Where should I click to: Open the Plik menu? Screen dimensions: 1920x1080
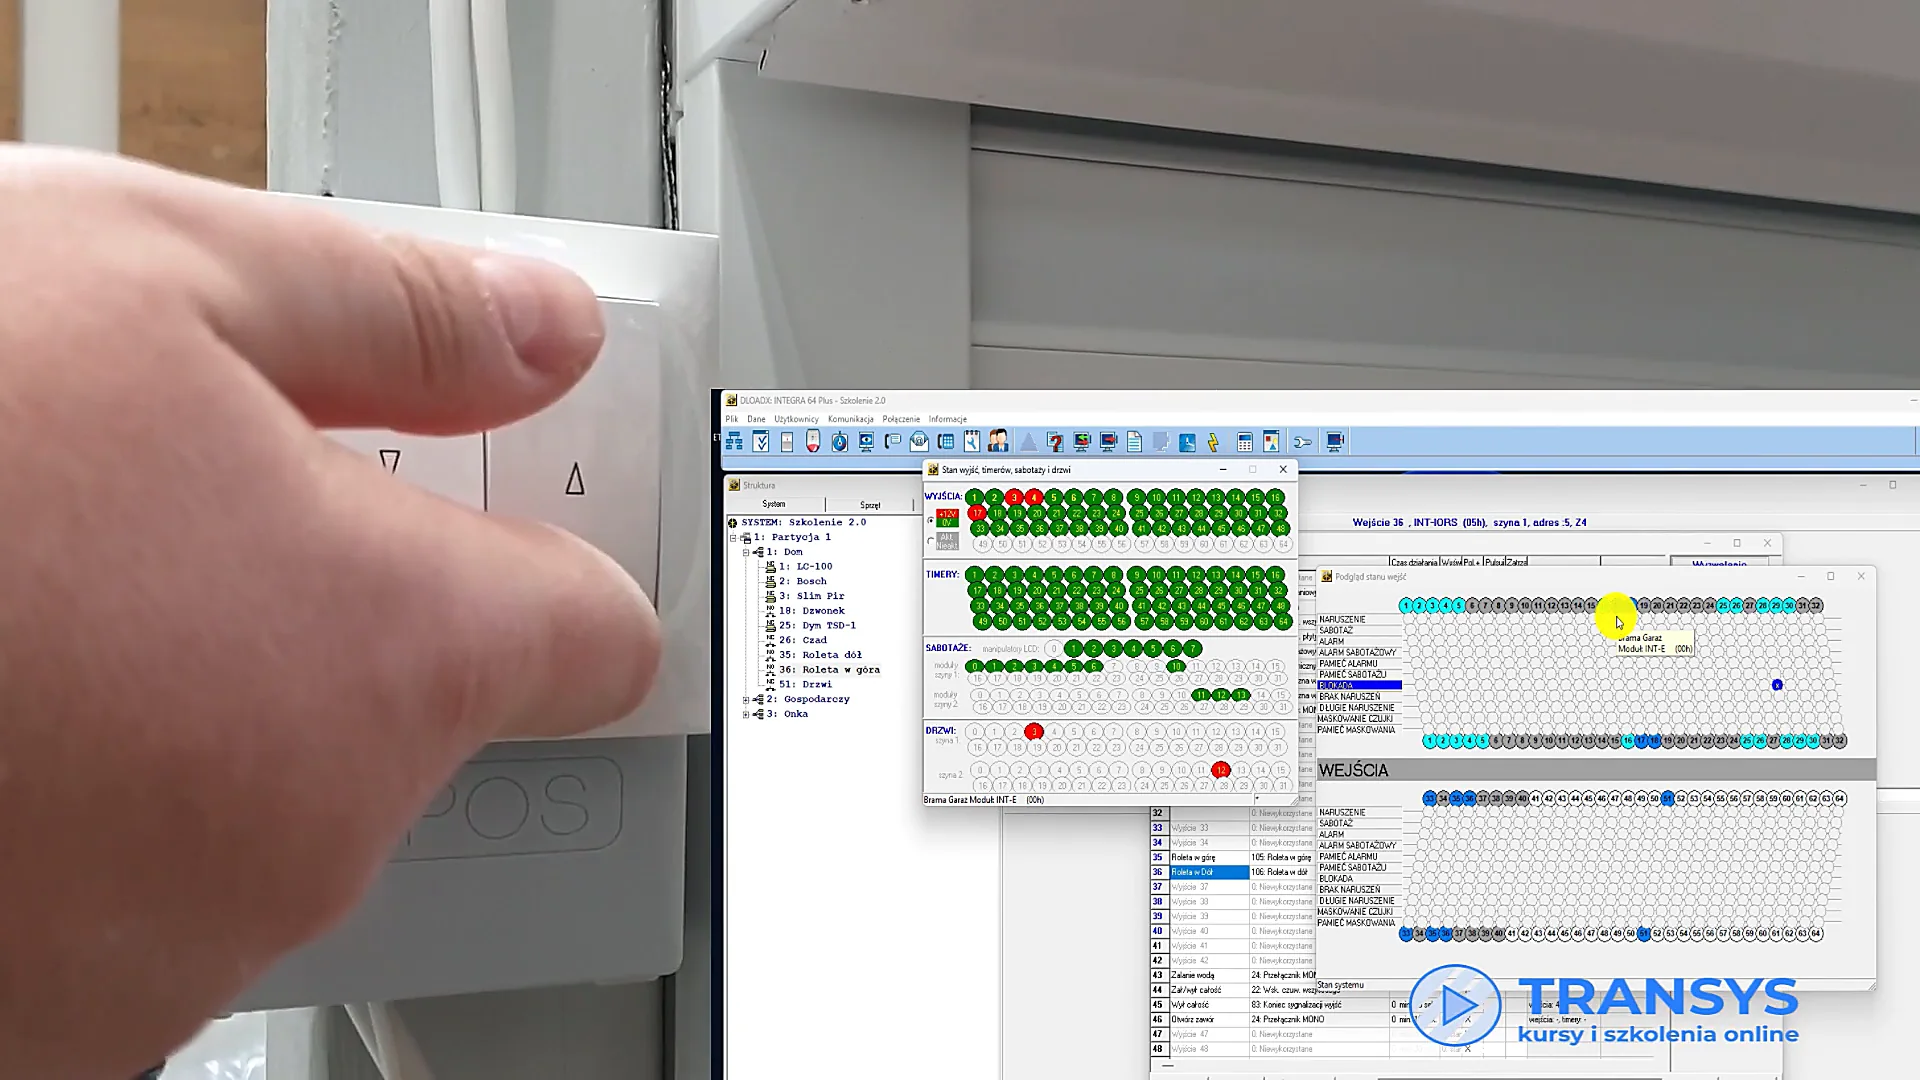[732, 419]
